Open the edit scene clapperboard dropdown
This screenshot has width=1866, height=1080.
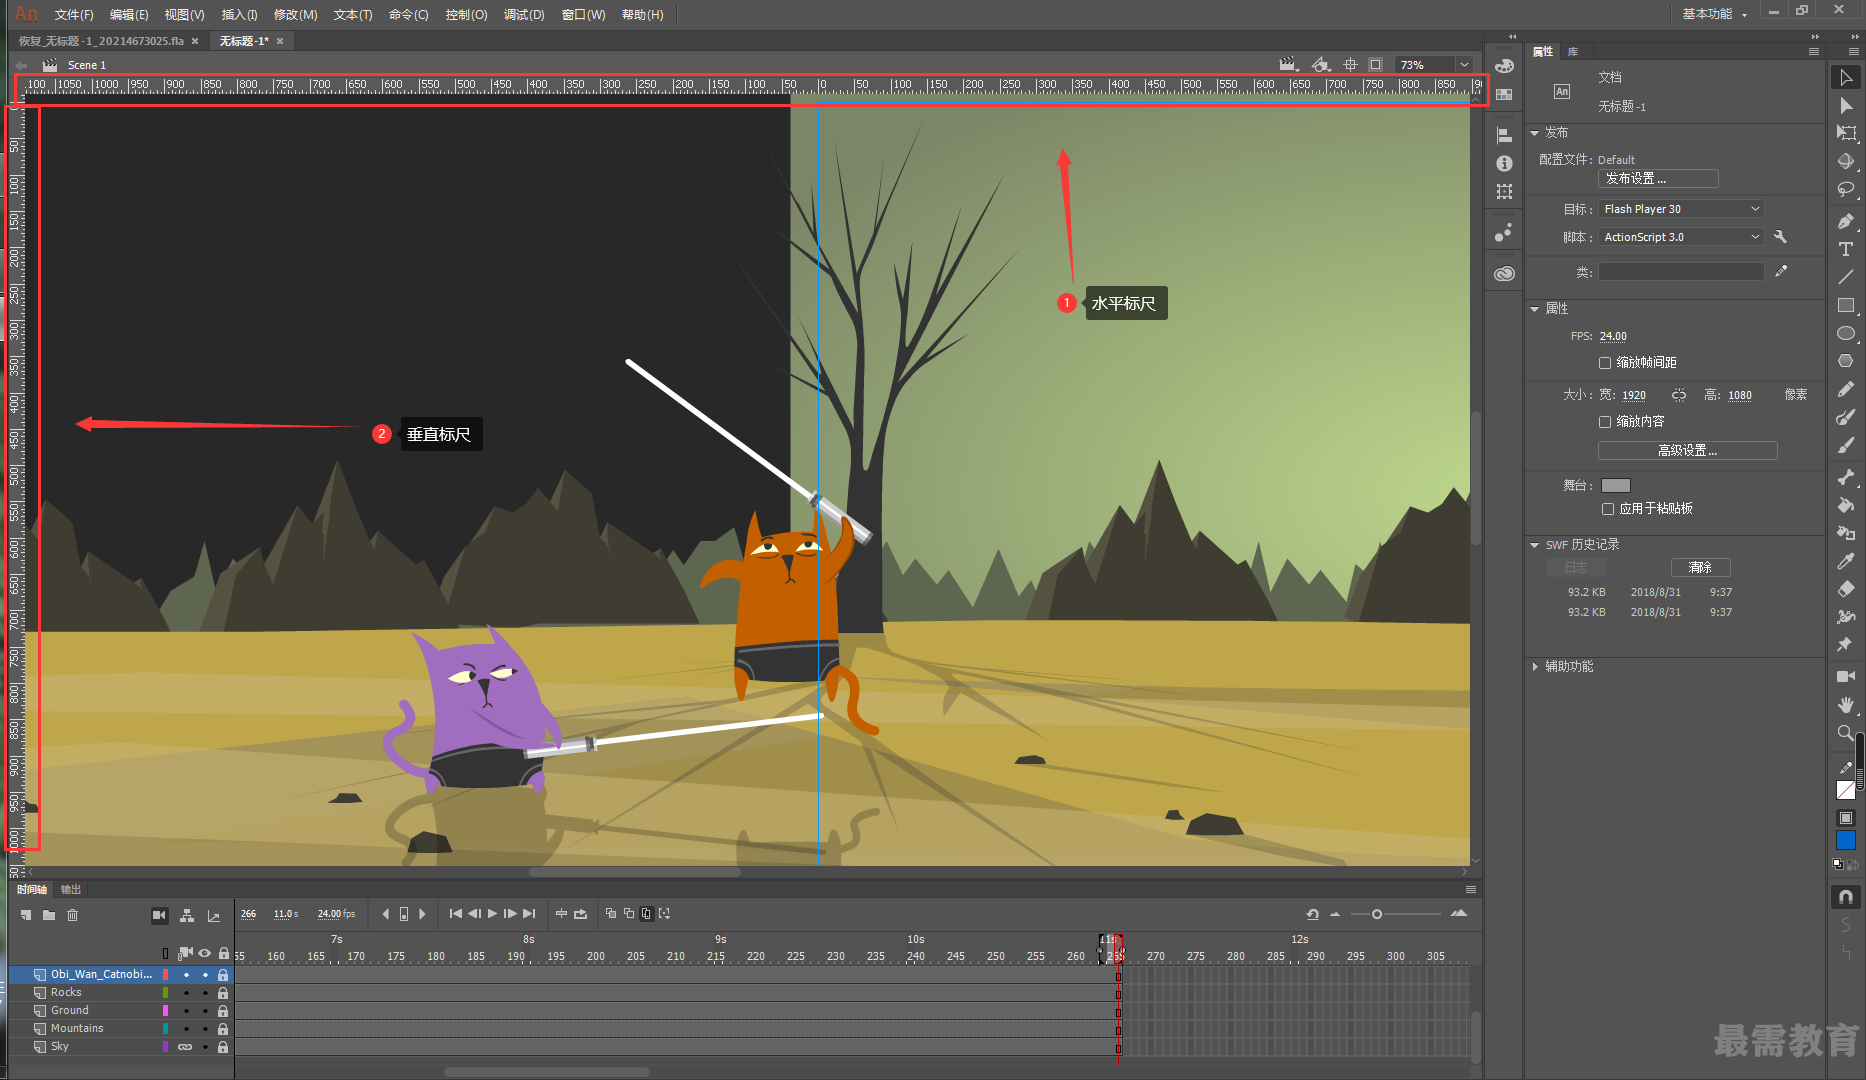coord(1288,64)
